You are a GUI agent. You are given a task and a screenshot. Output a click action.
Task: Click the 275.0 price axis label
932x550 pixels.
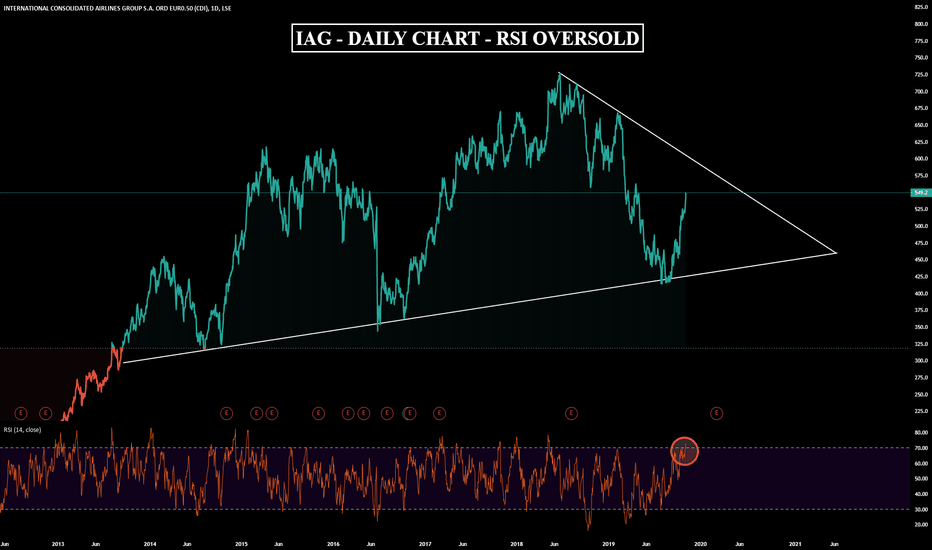921,378
